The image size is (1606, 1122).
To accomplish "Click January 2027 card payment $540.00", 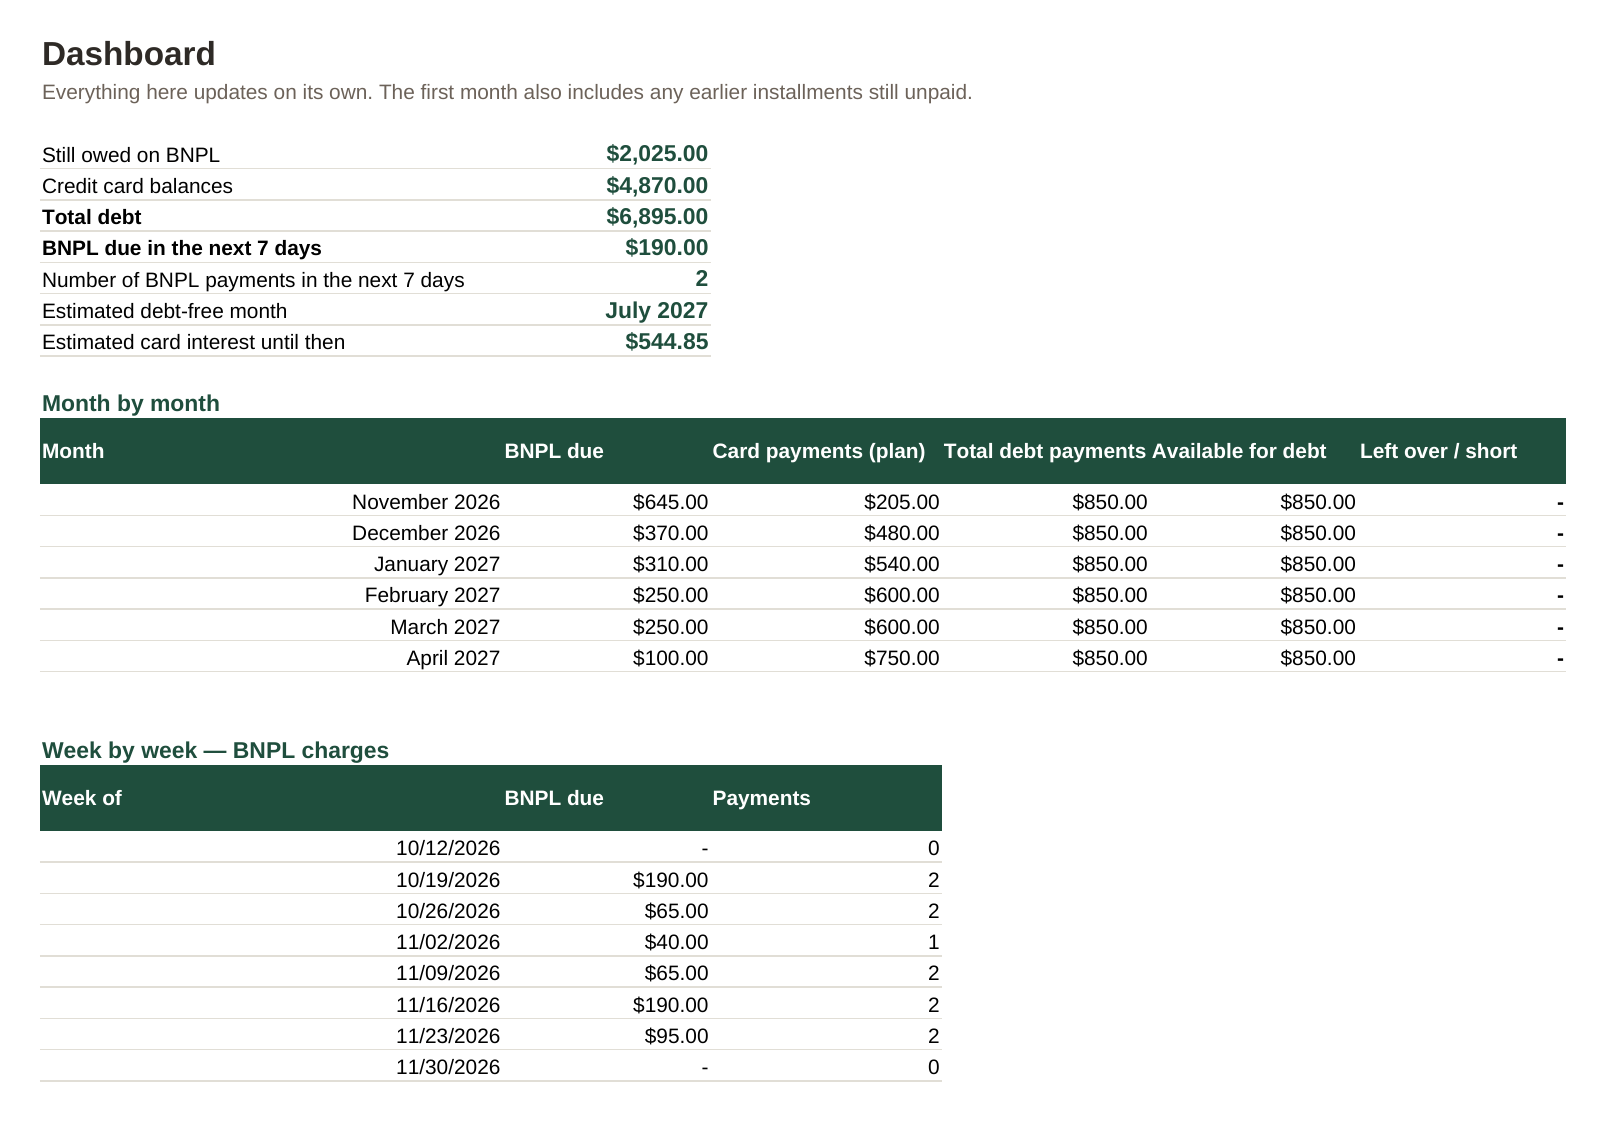I will click(901, 564).
